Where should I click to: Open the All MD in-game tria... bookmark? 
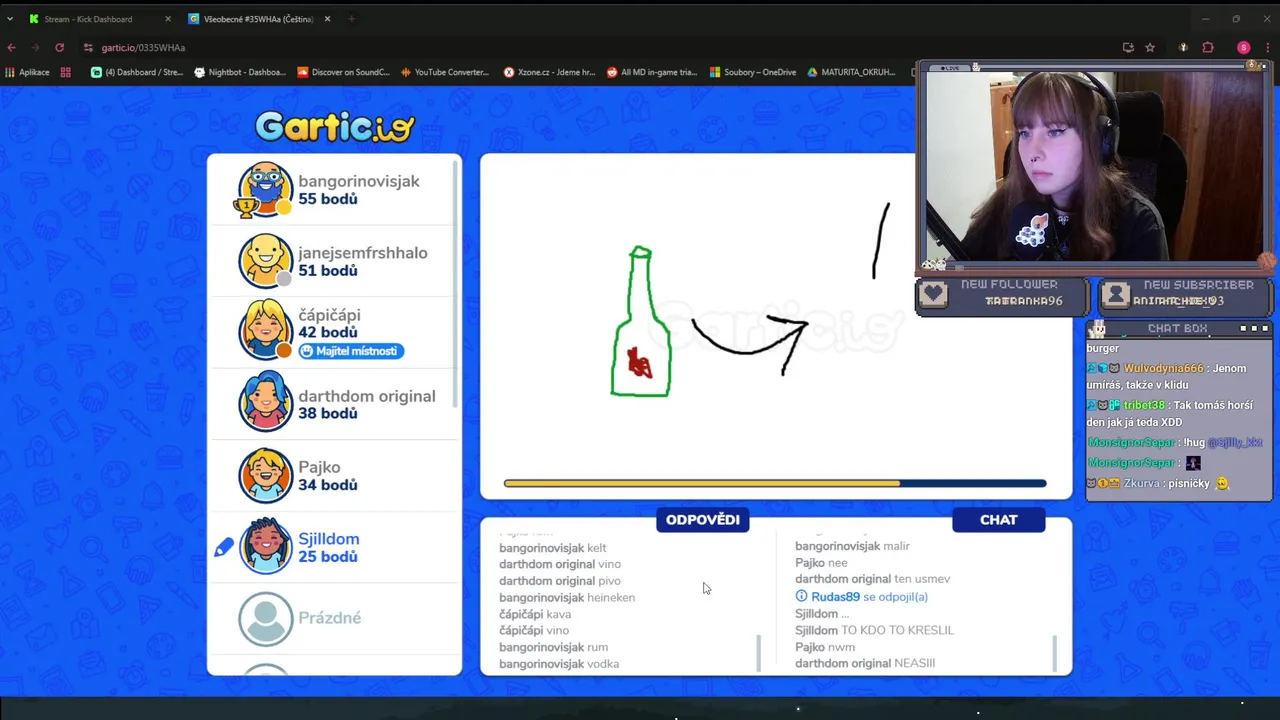coord(652,72)
